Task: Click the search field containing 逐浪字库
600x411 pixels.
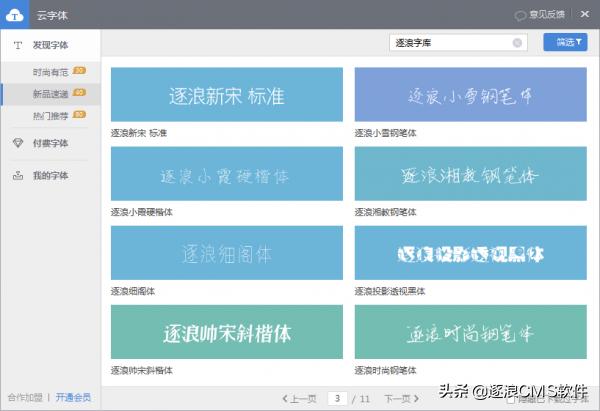Action: point(458,43)
